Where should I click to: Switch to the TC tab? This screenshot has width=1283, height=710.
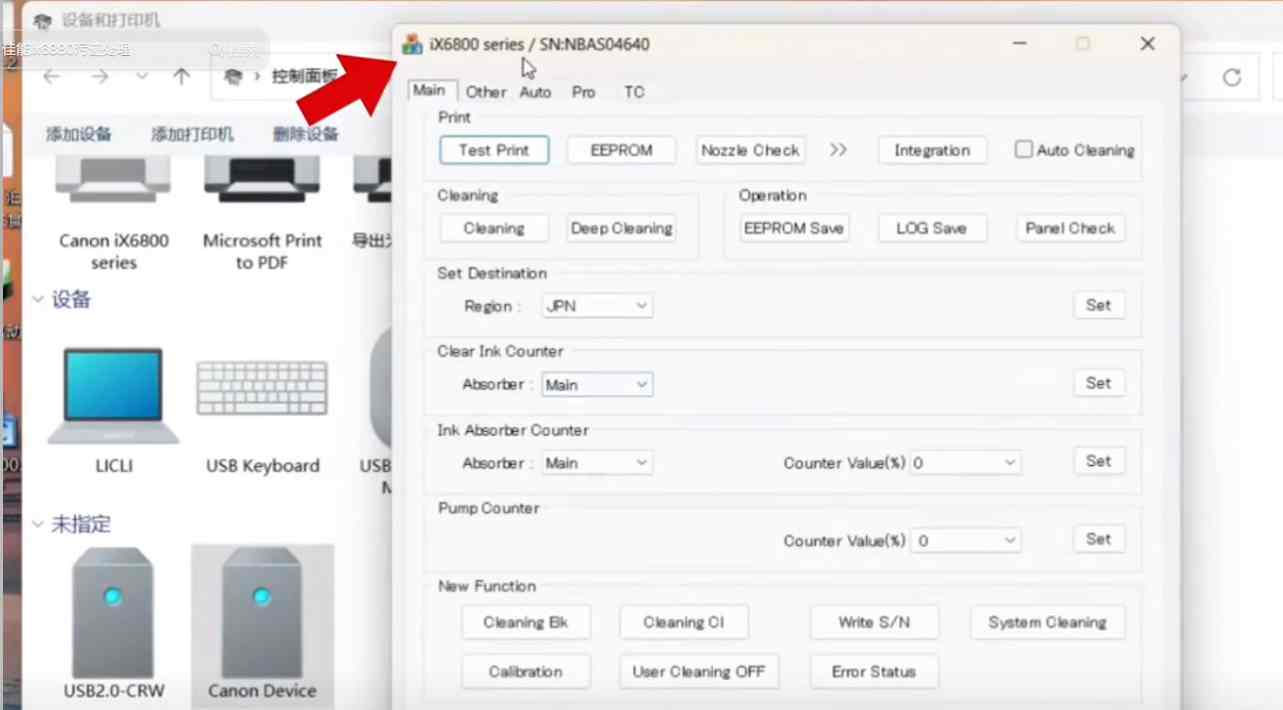634,92
